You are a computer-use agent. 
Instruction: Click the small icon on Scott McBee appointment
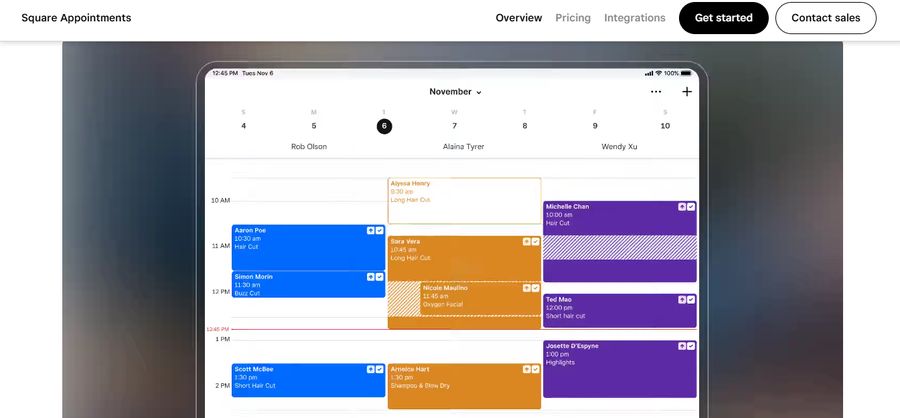pos(370,369)
